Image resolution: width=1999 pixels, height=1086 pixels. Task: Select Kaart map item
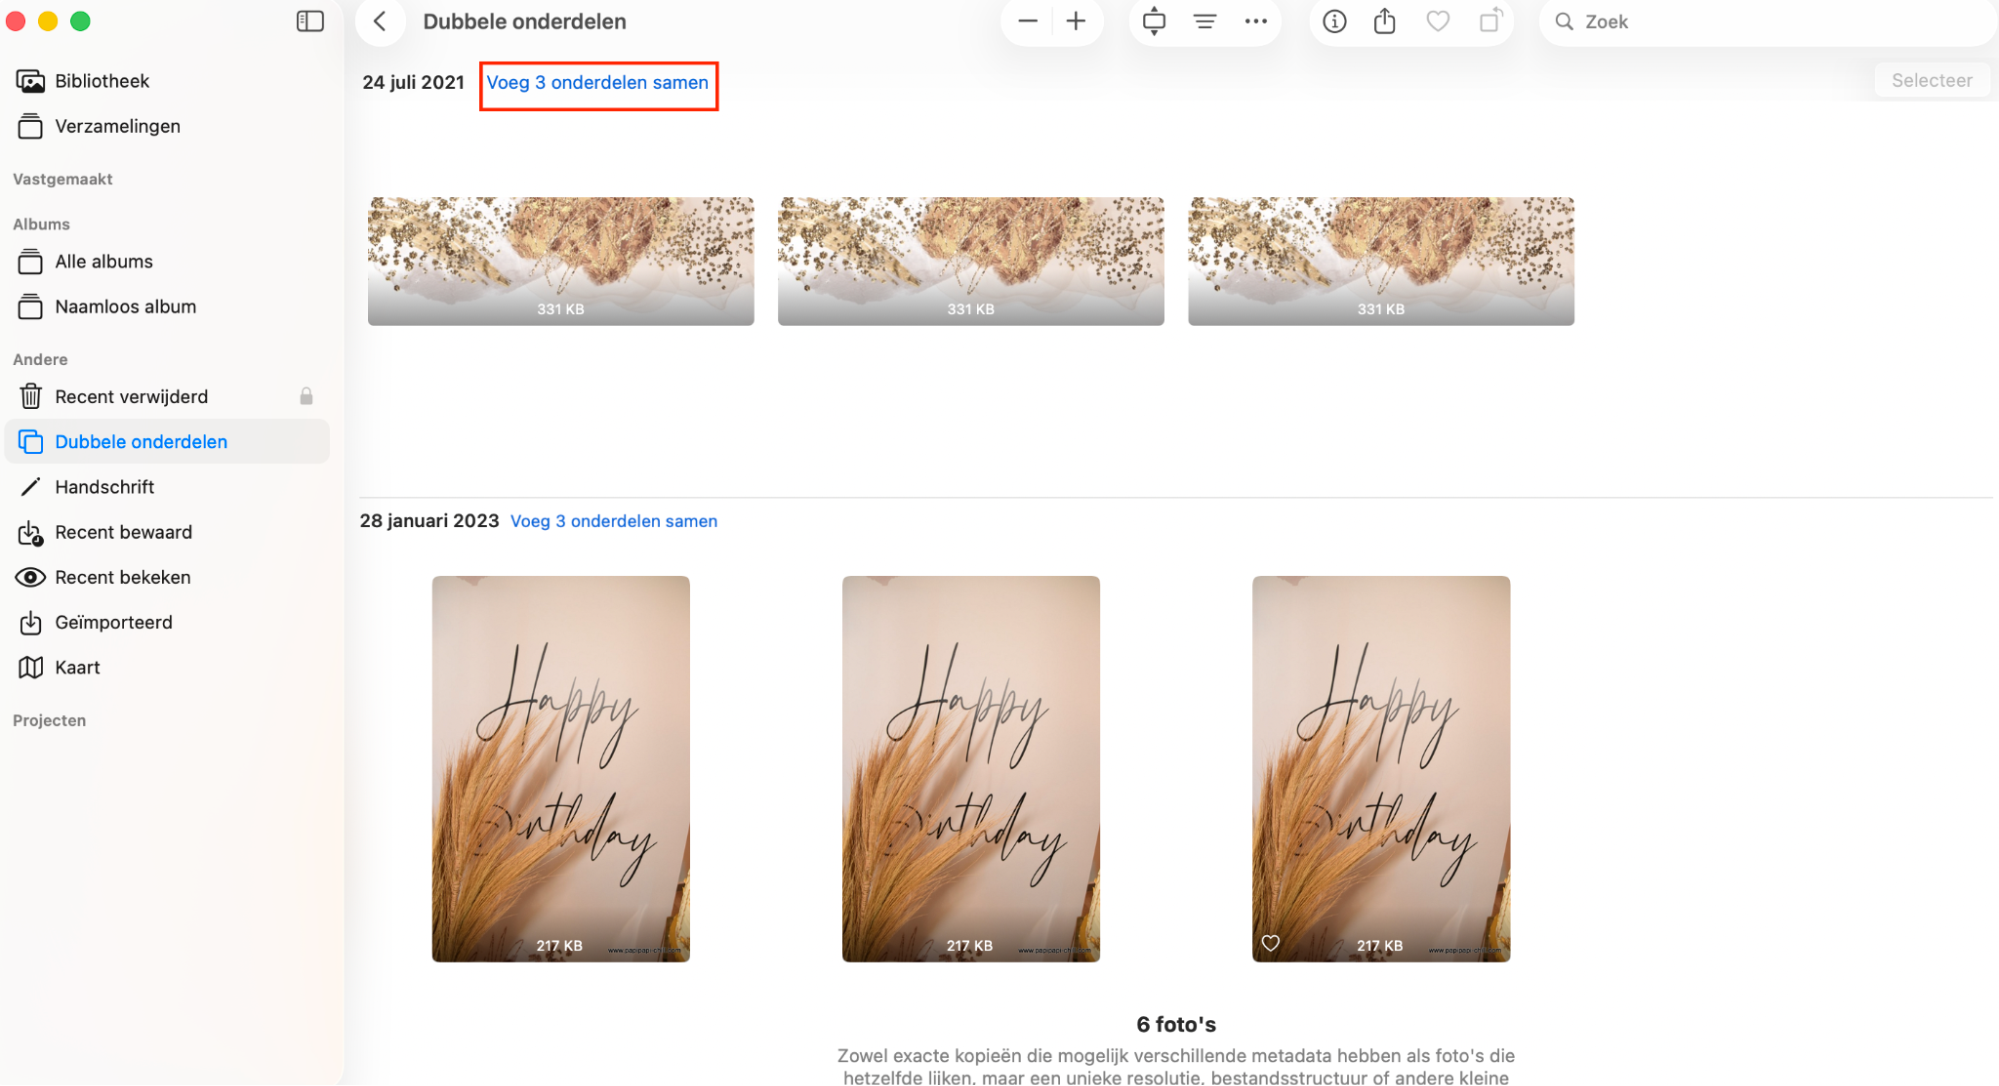coord(77,668)
